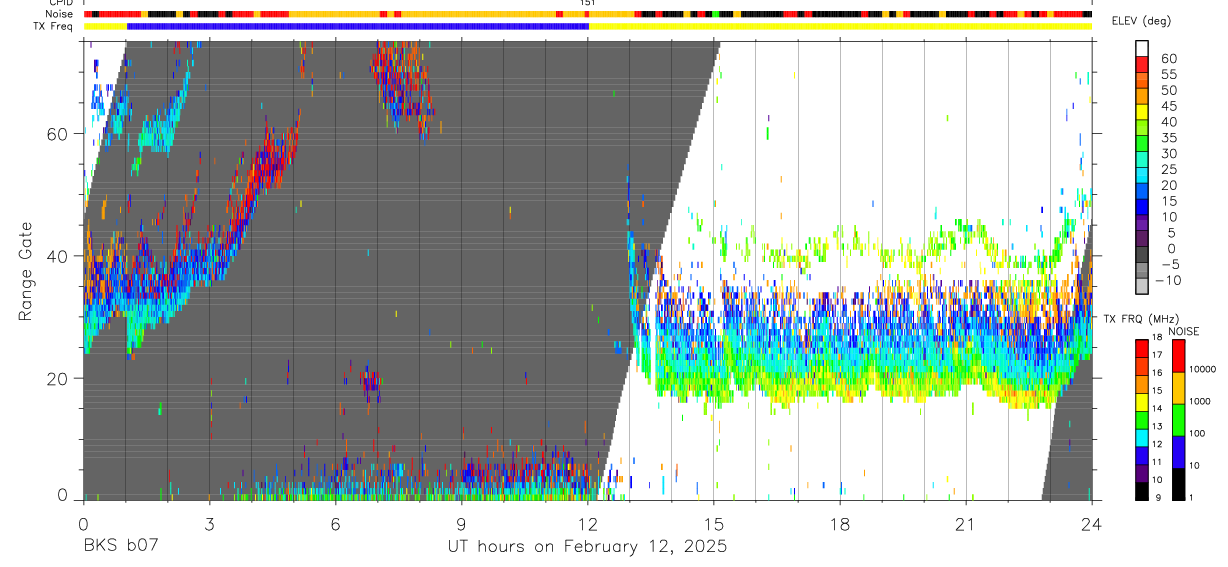The height and width of the screenshot is (567, 1228).
Task: Click the 'TX FRQ (MHz)' colorbar heading
Action: tap(1140, 319)
